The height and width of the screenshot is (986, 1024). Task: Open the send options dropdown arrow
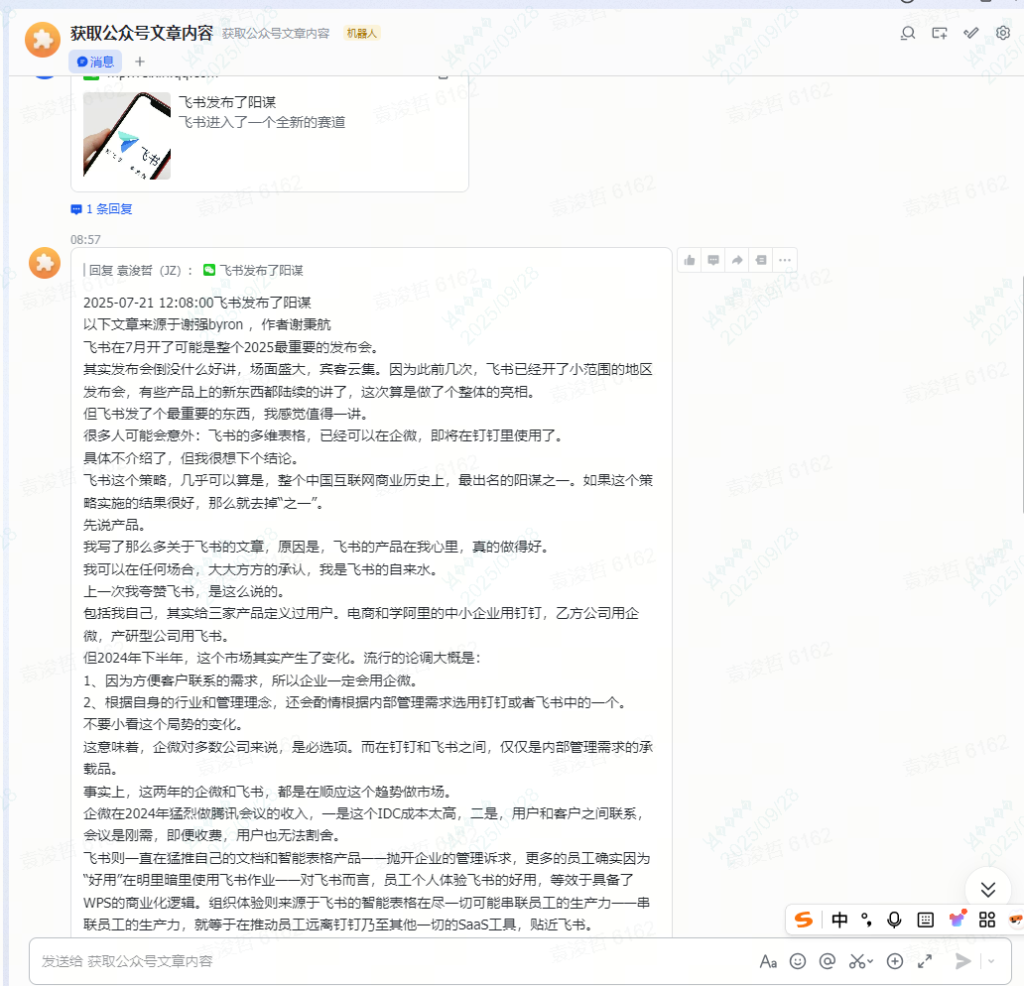coord(992,961)
